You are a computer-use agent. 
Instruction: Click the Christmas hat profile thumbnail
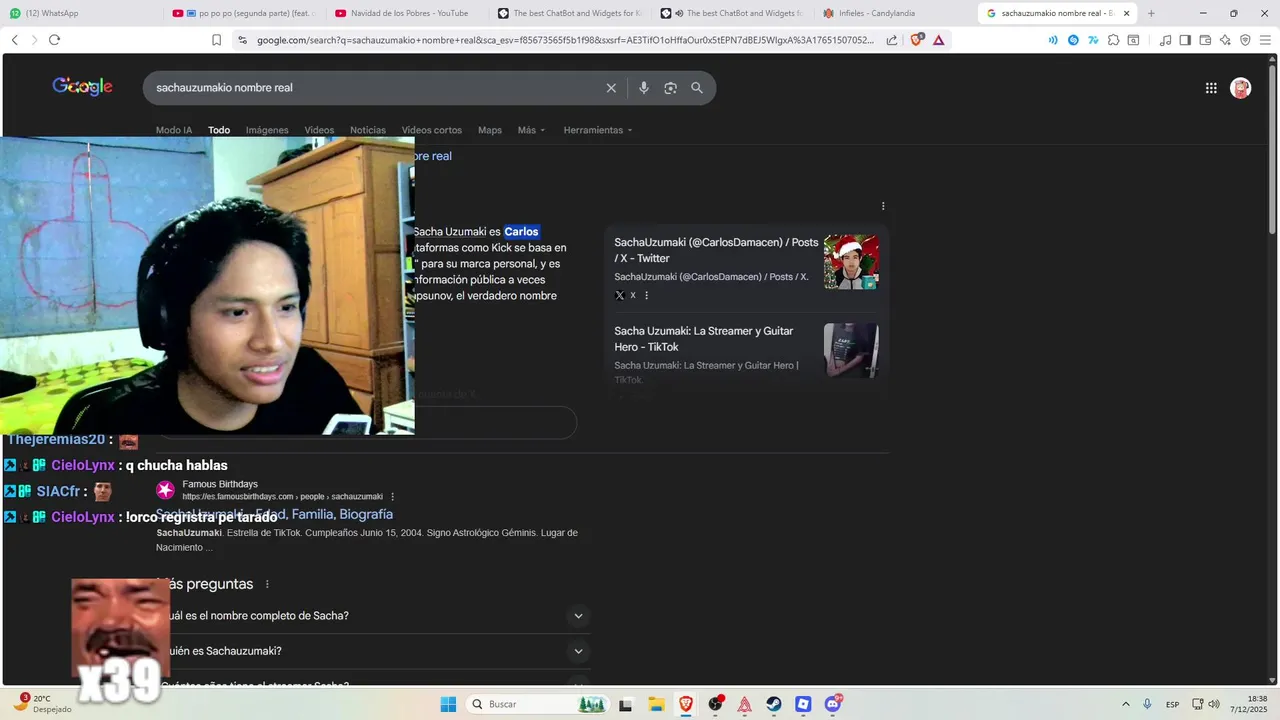click(851, 262)
